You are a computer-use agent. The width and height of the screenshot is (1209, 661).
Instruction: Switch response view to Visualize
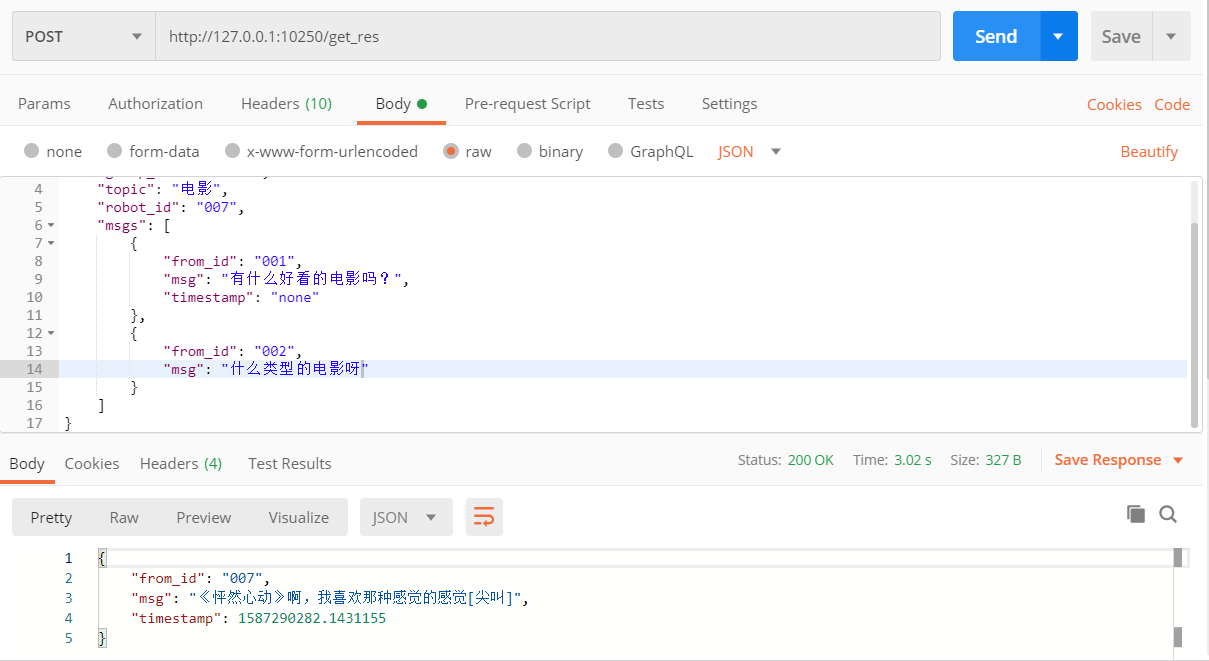pyautogui.click(x=298, y=517)
